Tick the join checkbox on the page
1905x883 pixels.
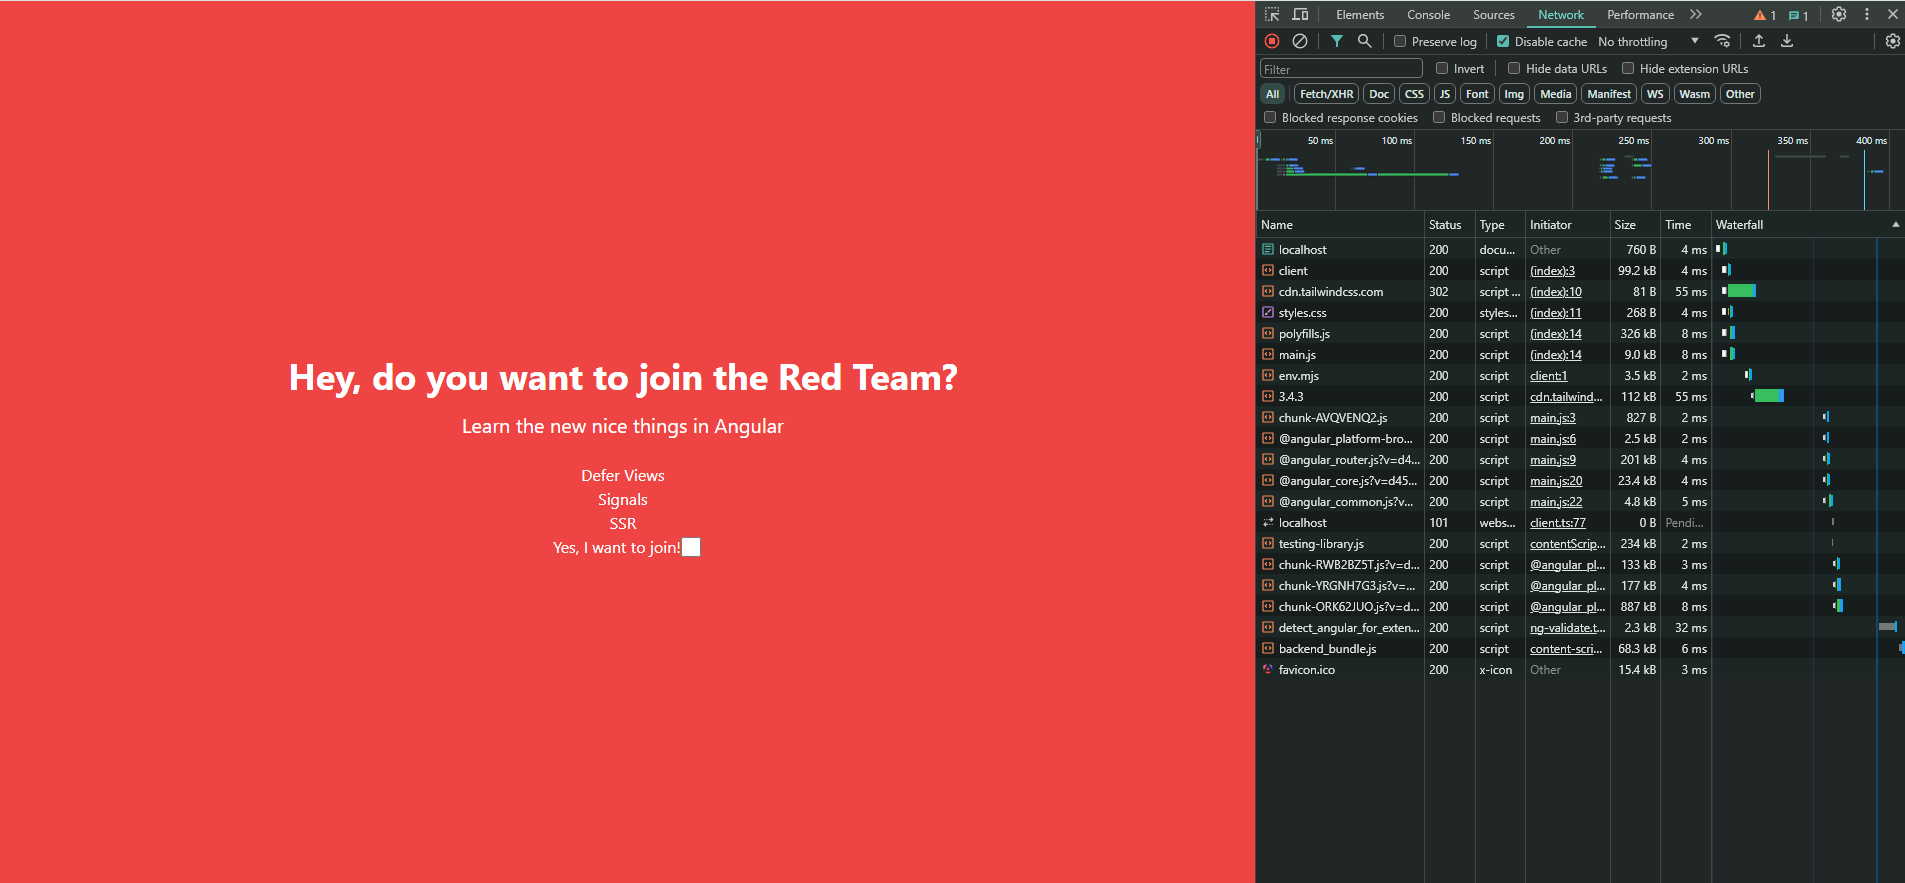click(x=691, y=547)
